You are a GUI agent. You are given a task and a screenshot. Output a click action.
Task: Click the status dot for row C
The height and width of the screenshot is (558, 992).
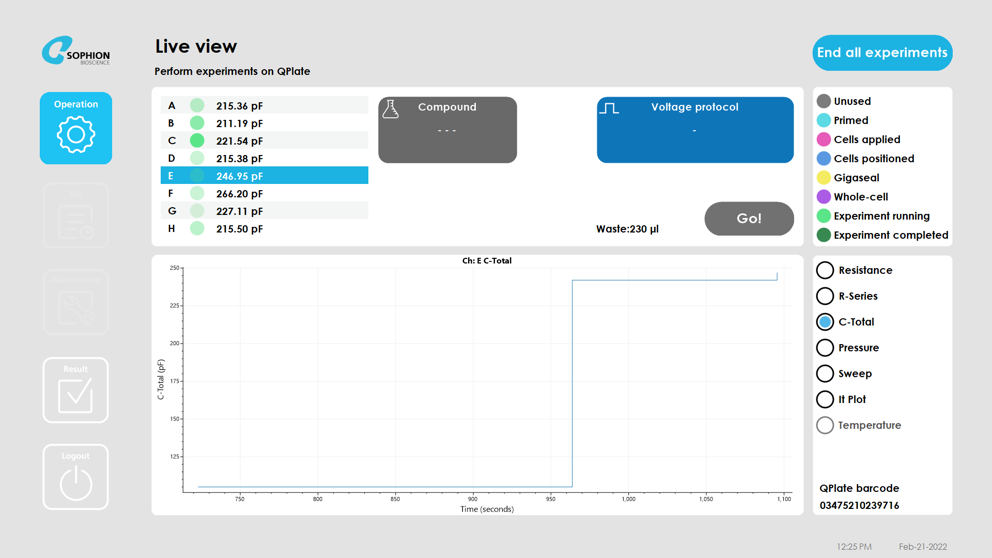197,141
